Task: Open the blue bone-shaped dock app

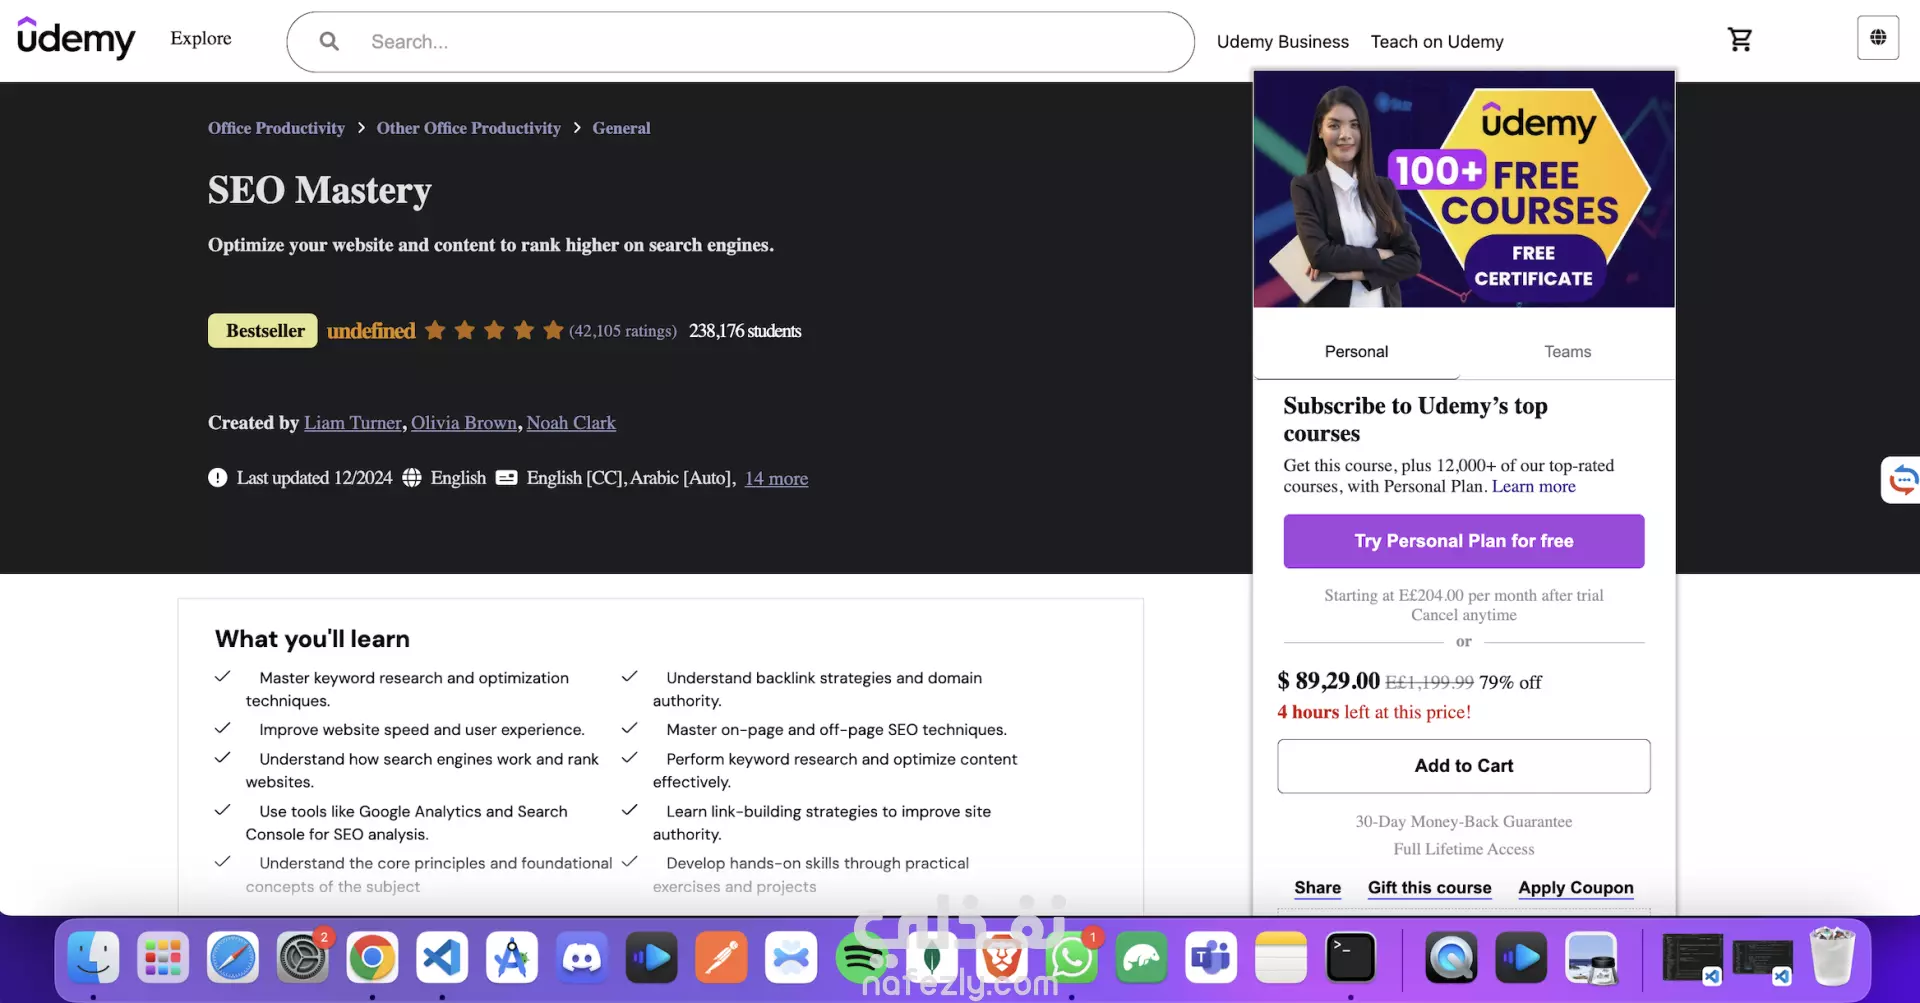Action: coord(791,958)
